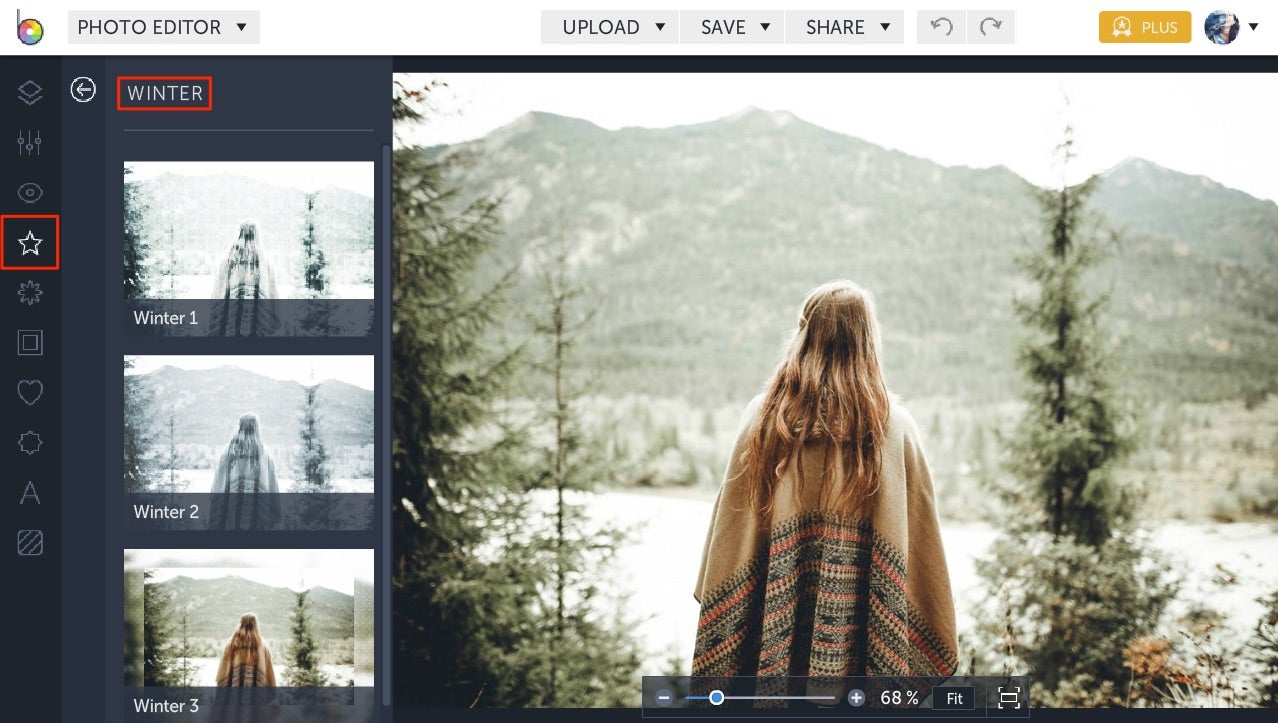
Task: Select the Frames tool icon
Action: pyautogui.click(x=30, y=342)
